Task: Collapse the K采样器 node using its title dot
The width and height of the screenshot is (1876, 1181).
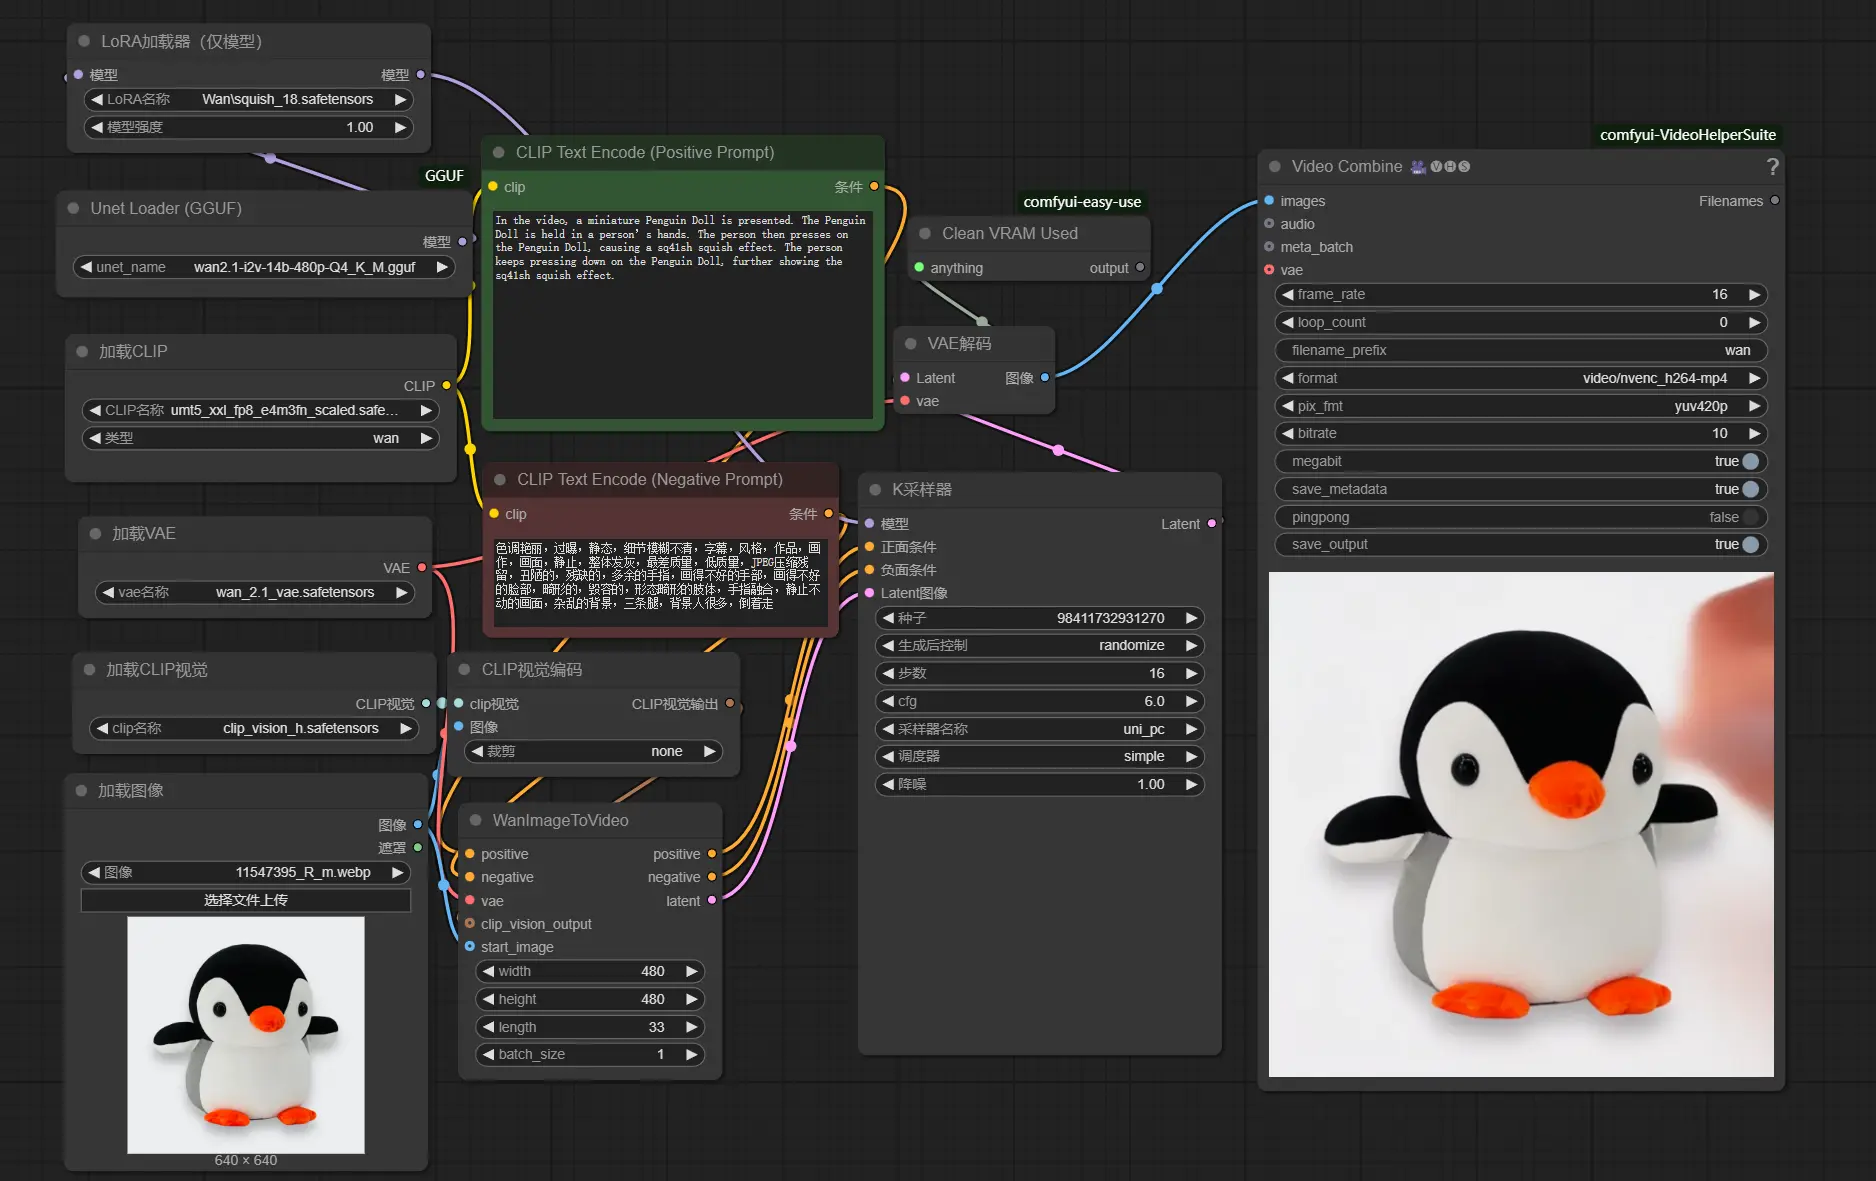Action: click(875, 490)
